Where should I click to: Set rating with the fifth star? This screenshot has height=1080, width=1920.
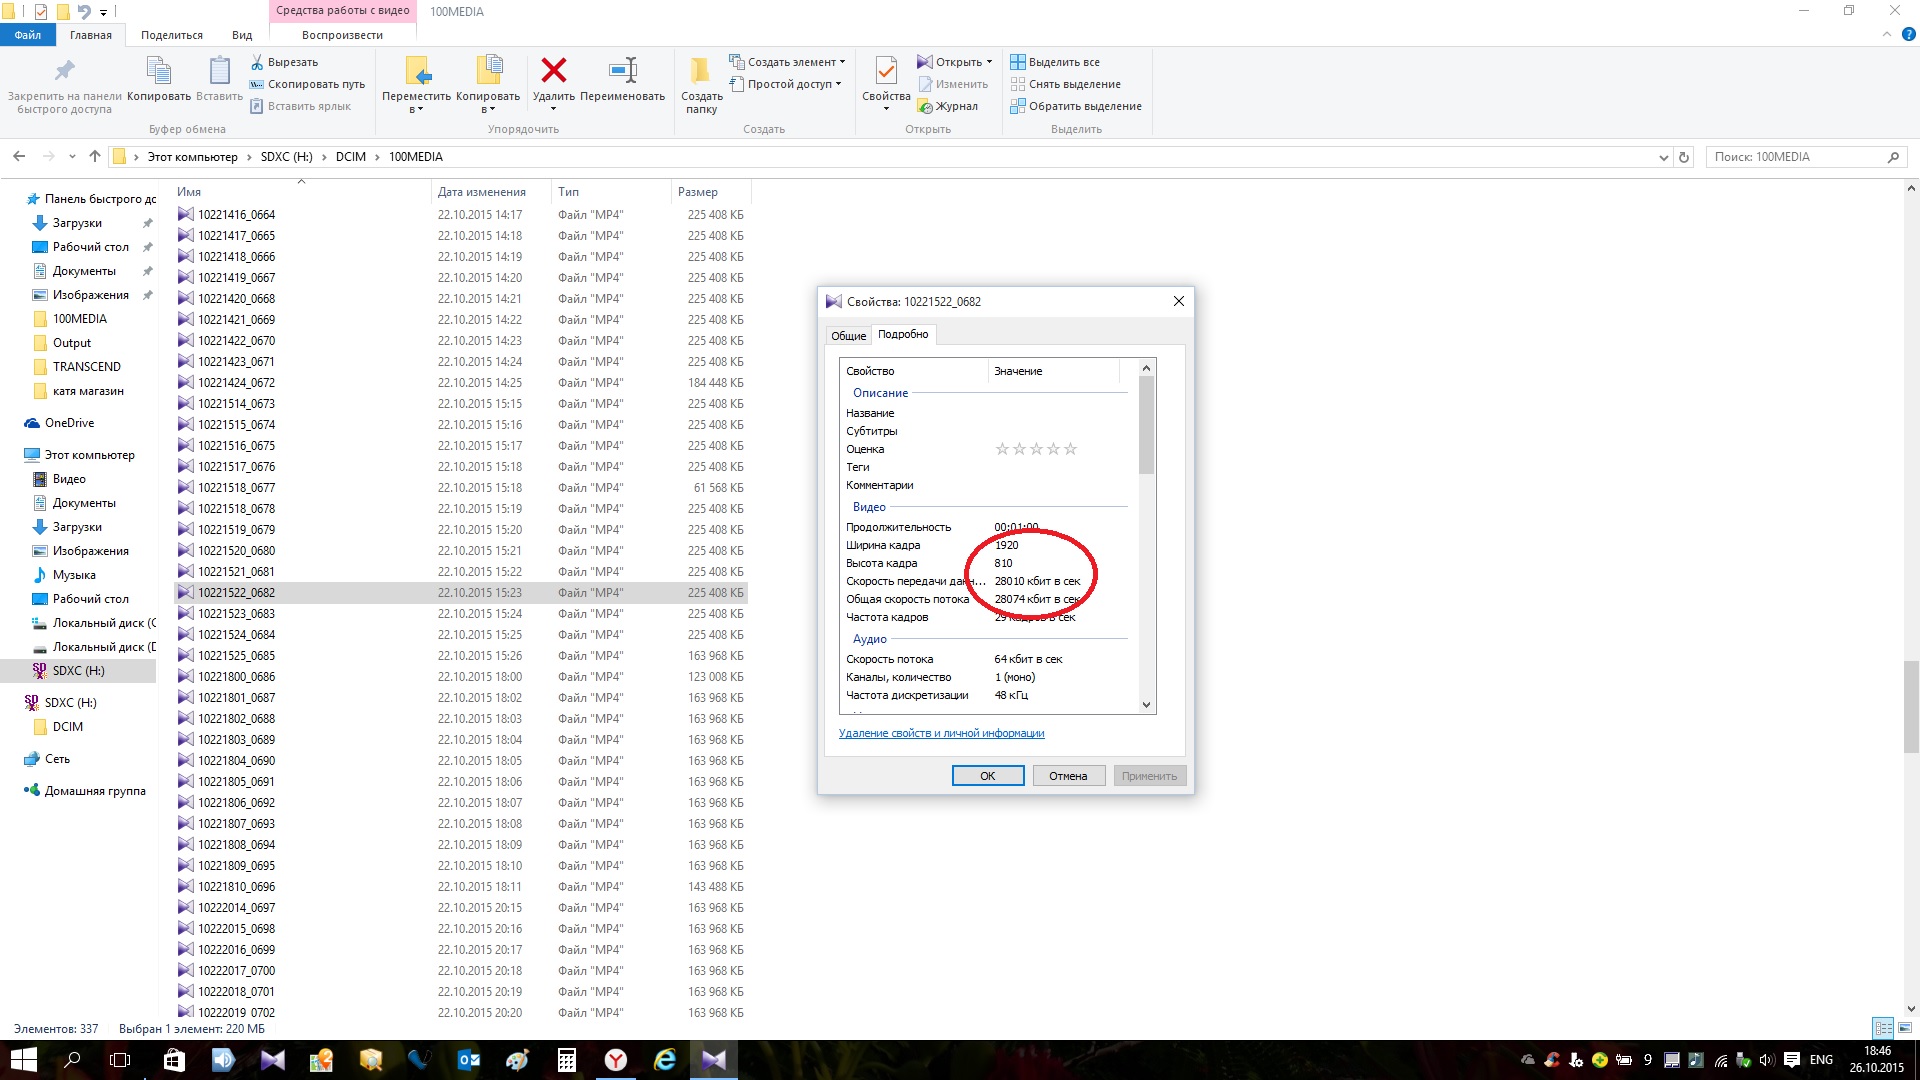pos(1070,449)
